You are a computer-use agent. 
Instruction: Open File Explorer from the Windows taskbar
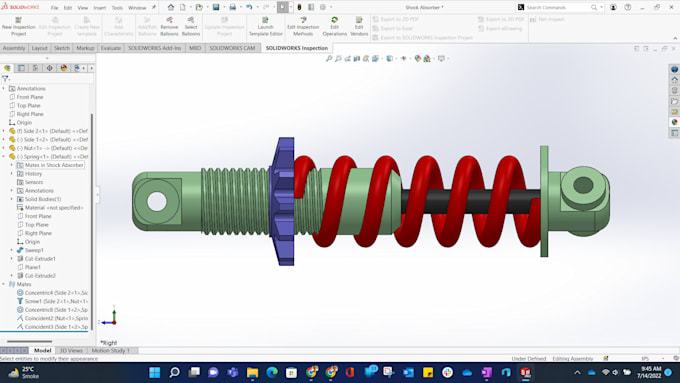[252, 373]
